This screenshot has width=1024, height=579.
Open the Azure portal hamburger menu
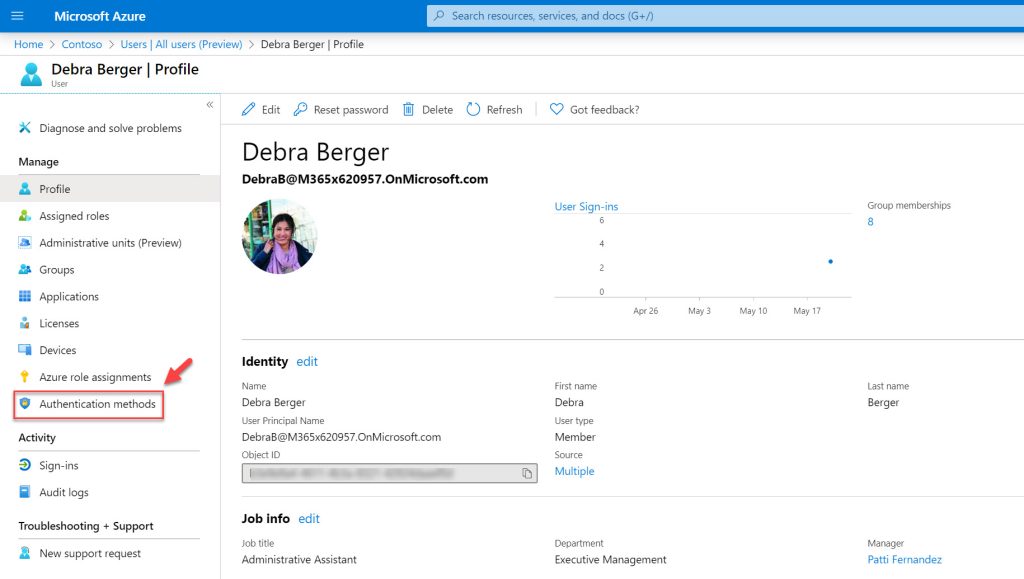pyautogui.click(x=17, y=15)
